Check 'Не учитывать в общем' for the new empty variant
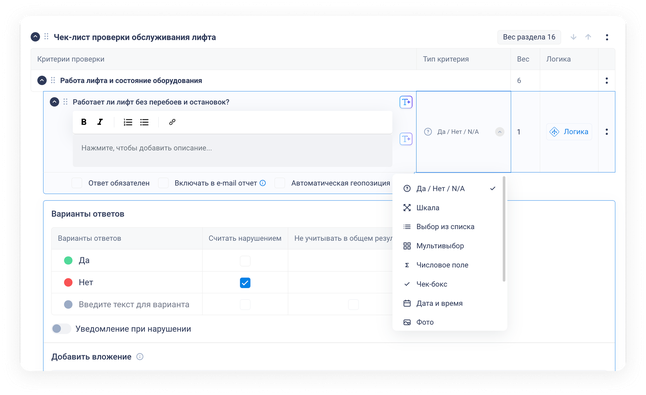The width and height of the screenshot is (646, 395). (x=353, y=304)
